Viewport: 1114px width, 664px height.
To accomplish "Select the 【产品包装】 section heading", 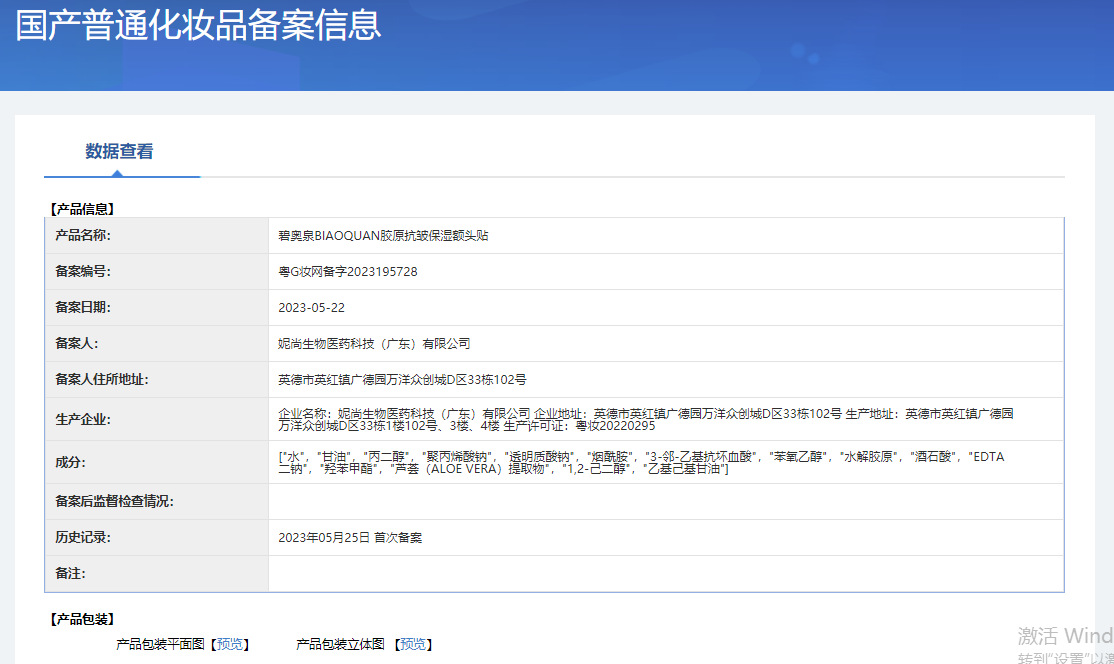I will pos(82,619).
